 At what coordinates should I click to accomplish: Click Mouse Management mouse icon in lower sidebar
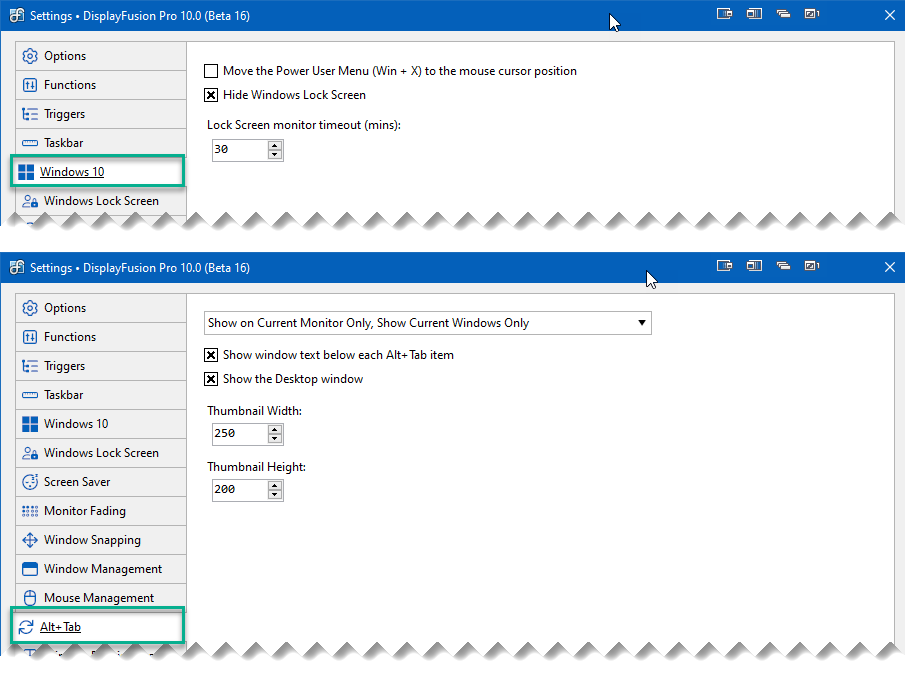(30, 598)
